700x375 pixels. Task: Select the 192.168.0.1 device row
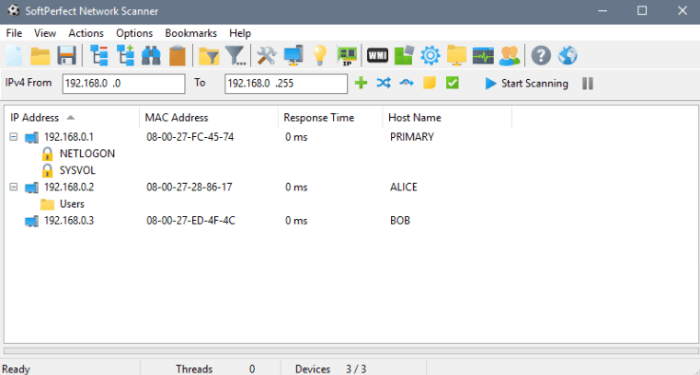pyautogui.click(x=350, y=137)
